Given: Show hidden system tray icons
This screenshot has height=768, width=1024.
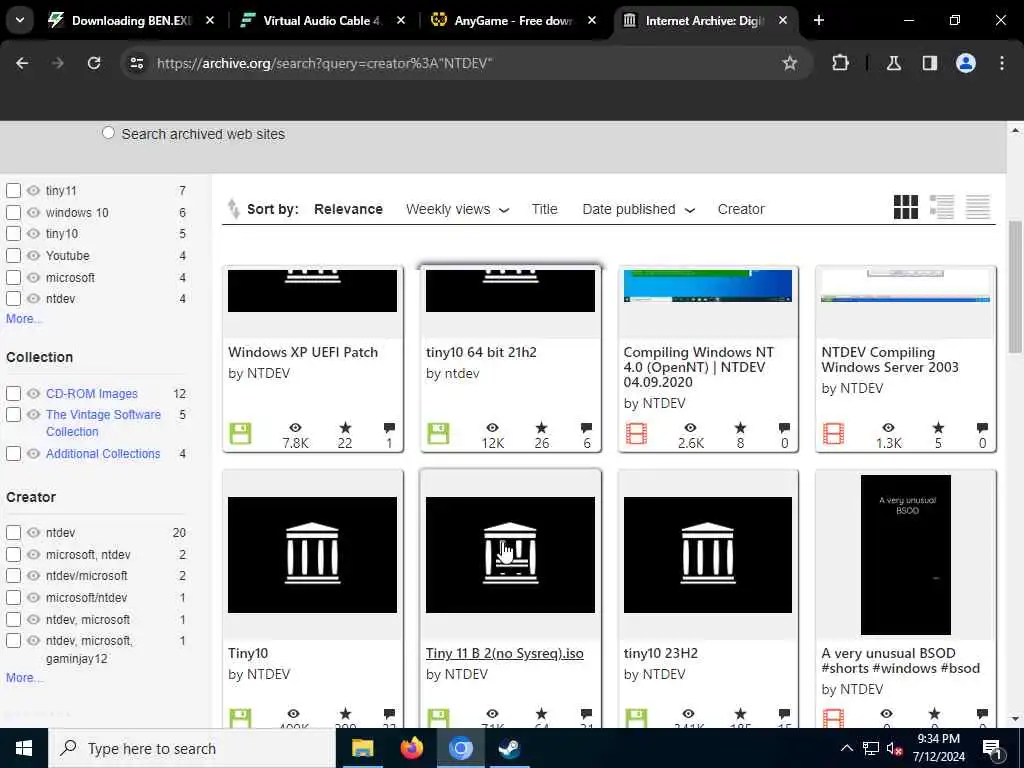Looking at the screenshot, I should (846, 748).
